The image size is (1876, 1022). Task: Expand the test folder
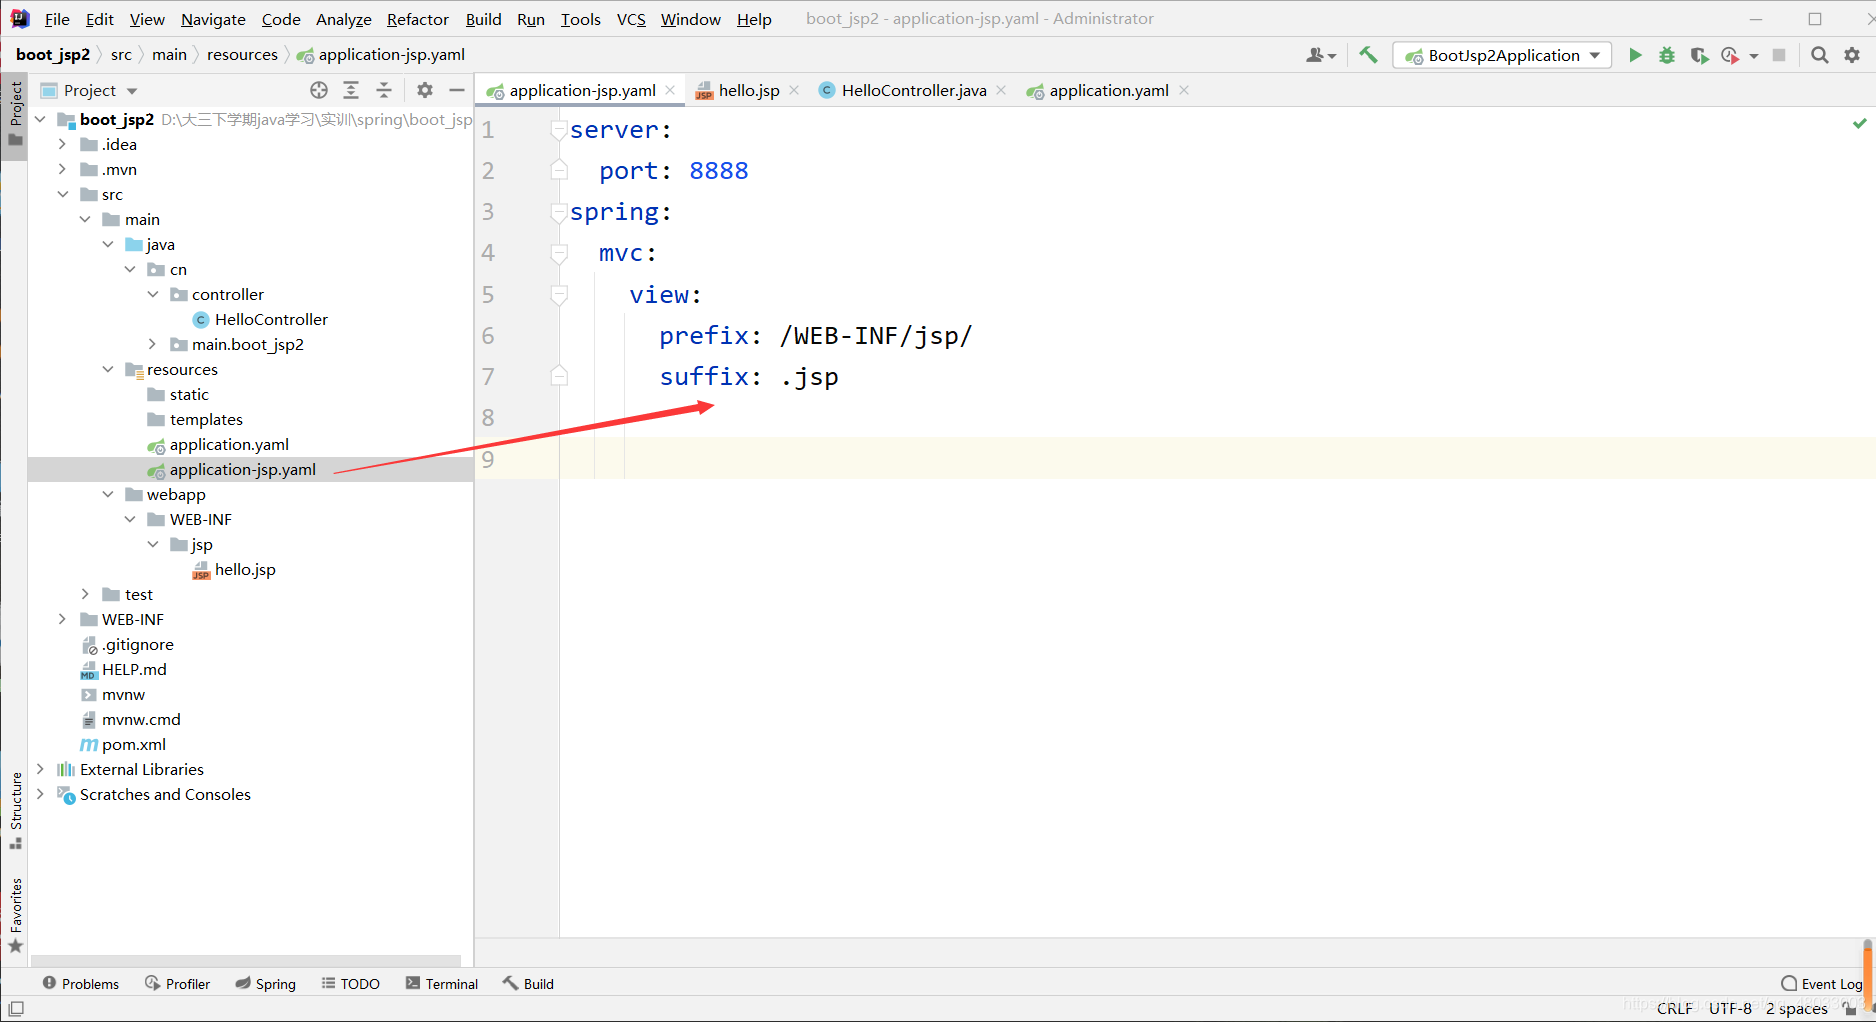click(85, 594)
